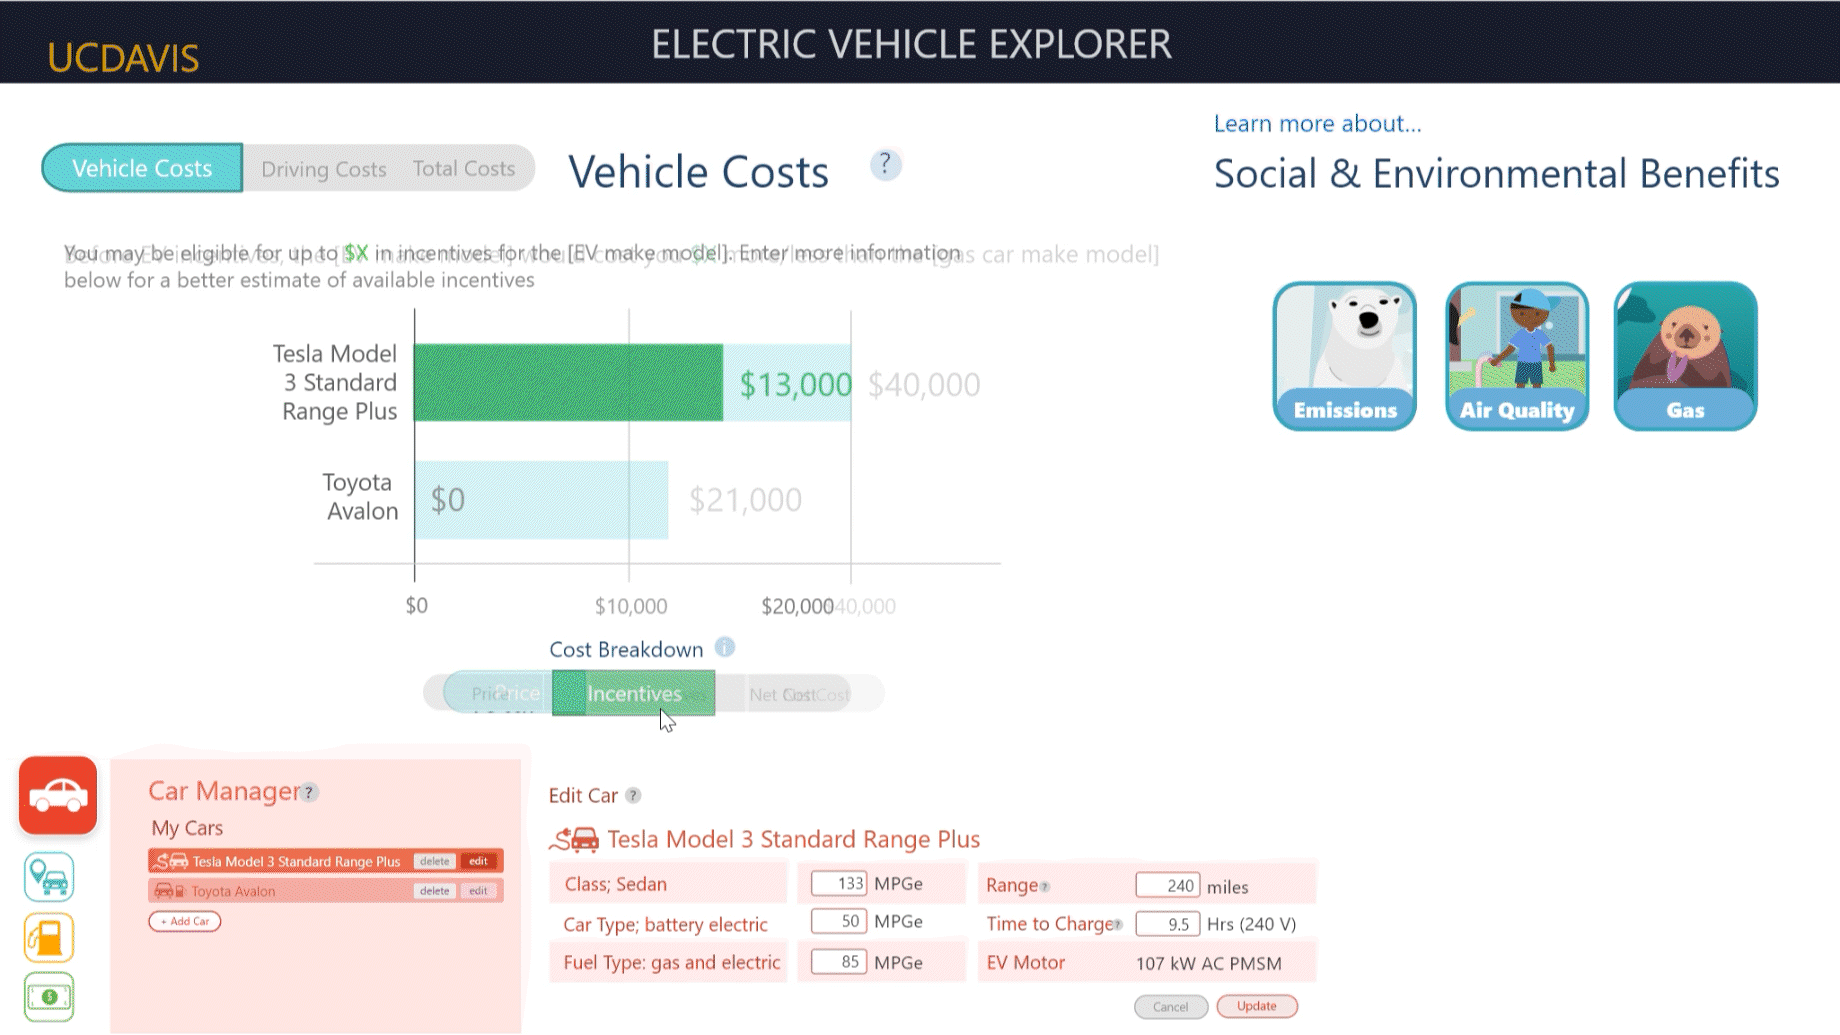1840x1035 pixels.
Task: Click the Learn more about... link
Action: point(1317,123)
